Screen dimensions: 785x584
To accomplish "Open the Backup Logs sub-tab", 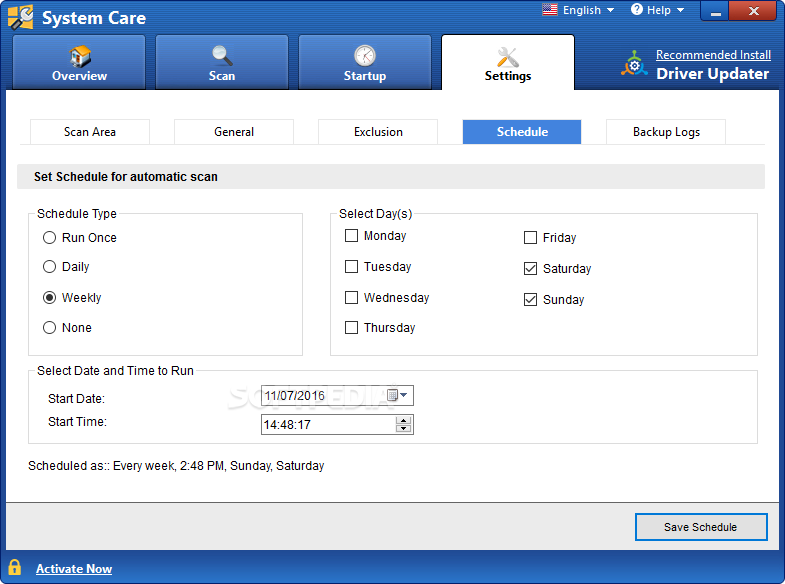I will [666, 132].
